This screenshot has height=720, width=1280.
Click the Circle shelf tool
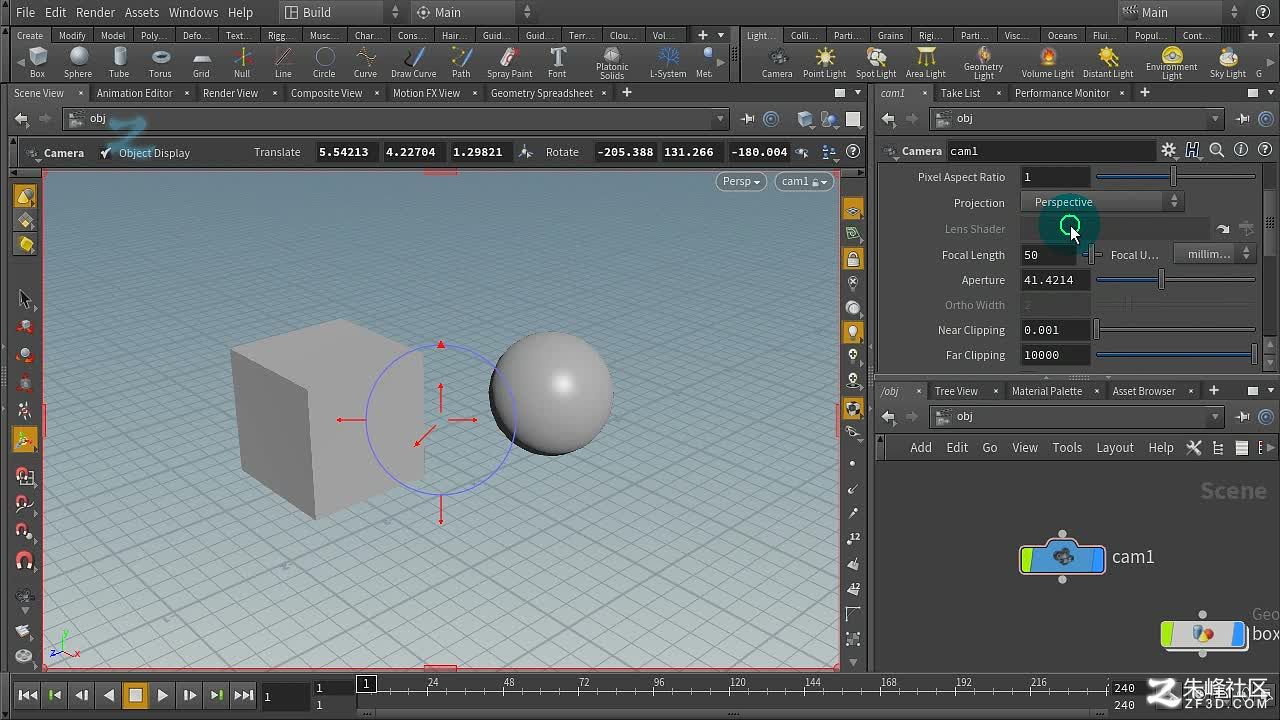click(x=324, y=62)
